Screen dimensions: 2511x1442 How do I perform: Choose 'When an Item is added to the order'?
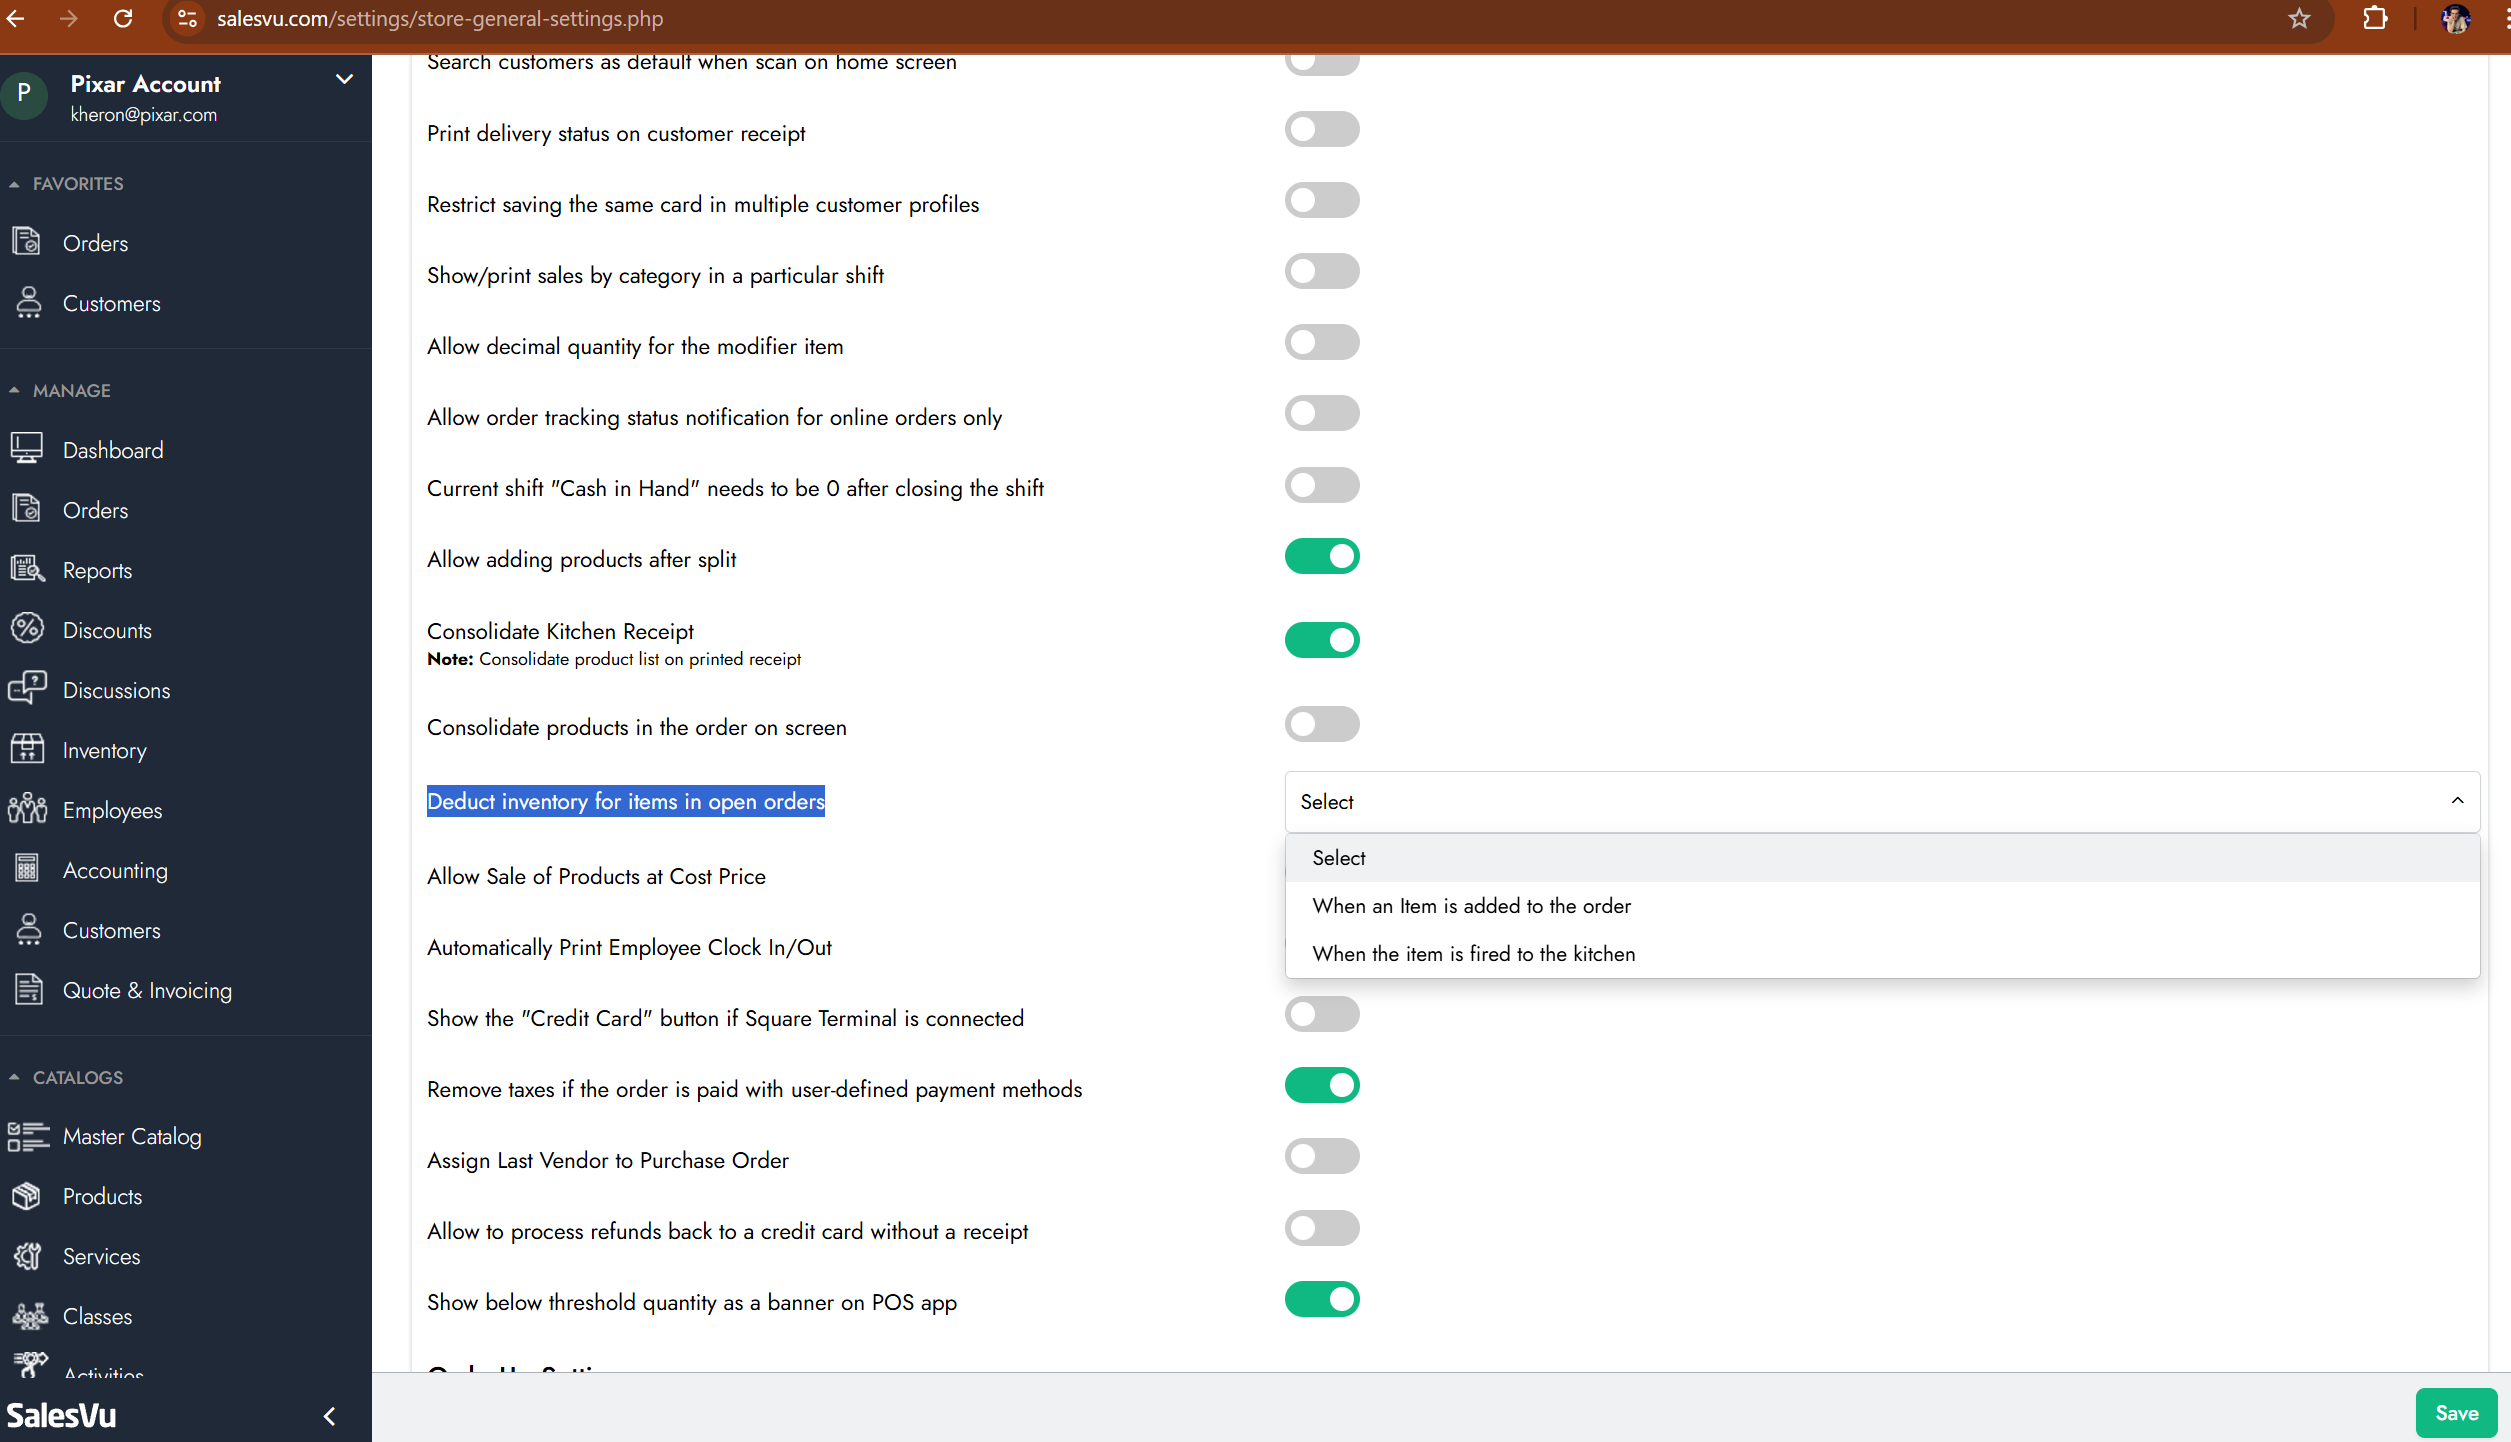pyautogui.click(x=1882, y=906)
